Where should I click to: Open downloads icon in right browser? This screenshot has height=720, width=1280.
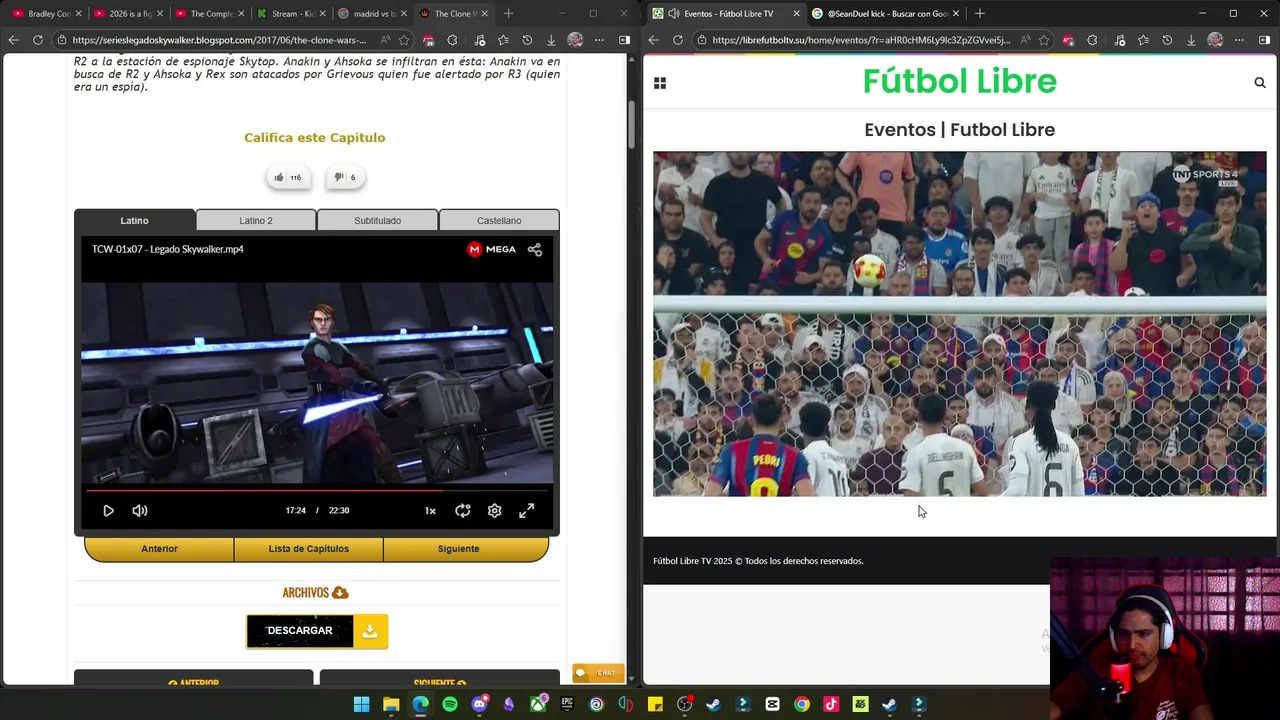click(1191, 40)
